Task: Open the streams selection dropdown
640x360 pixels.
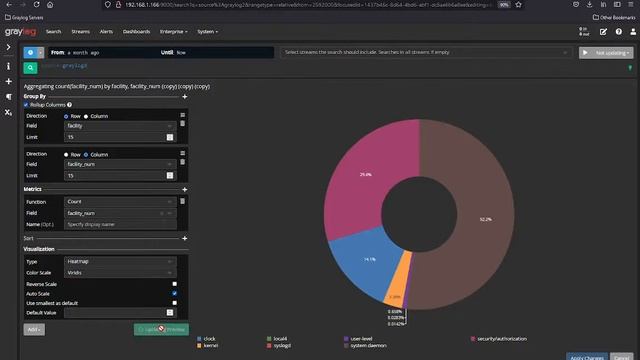Action: [426, 53]
